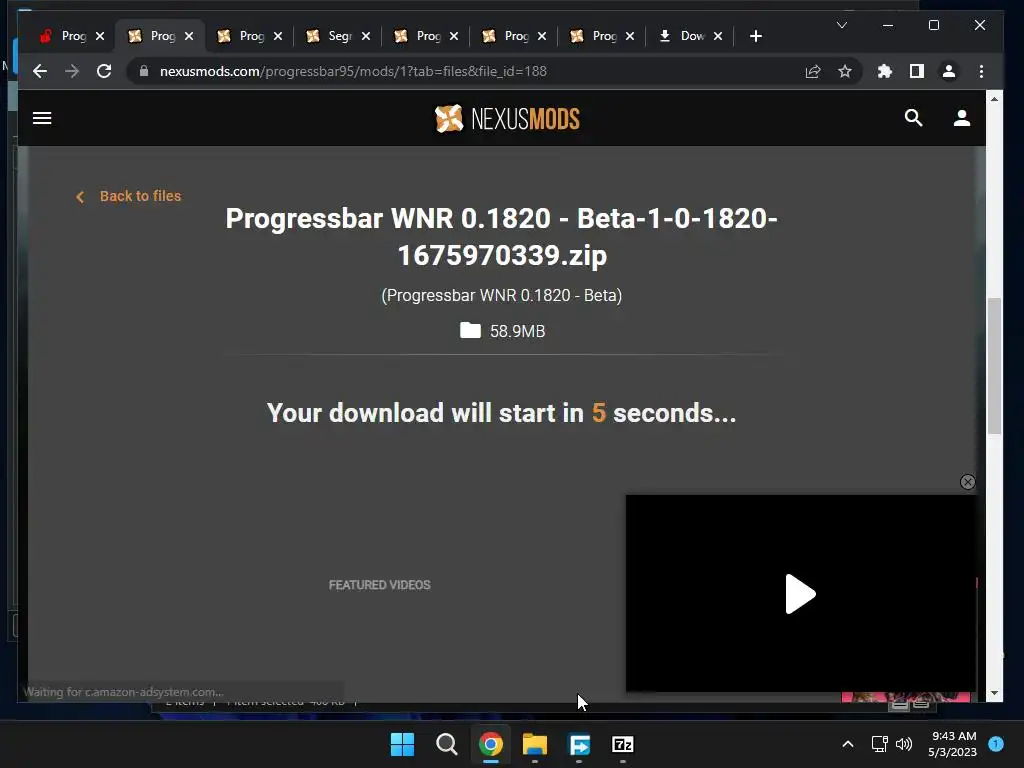1024x768 pixels.
Task: Open Chrome profile avatar
Action: tap(949, 71)
